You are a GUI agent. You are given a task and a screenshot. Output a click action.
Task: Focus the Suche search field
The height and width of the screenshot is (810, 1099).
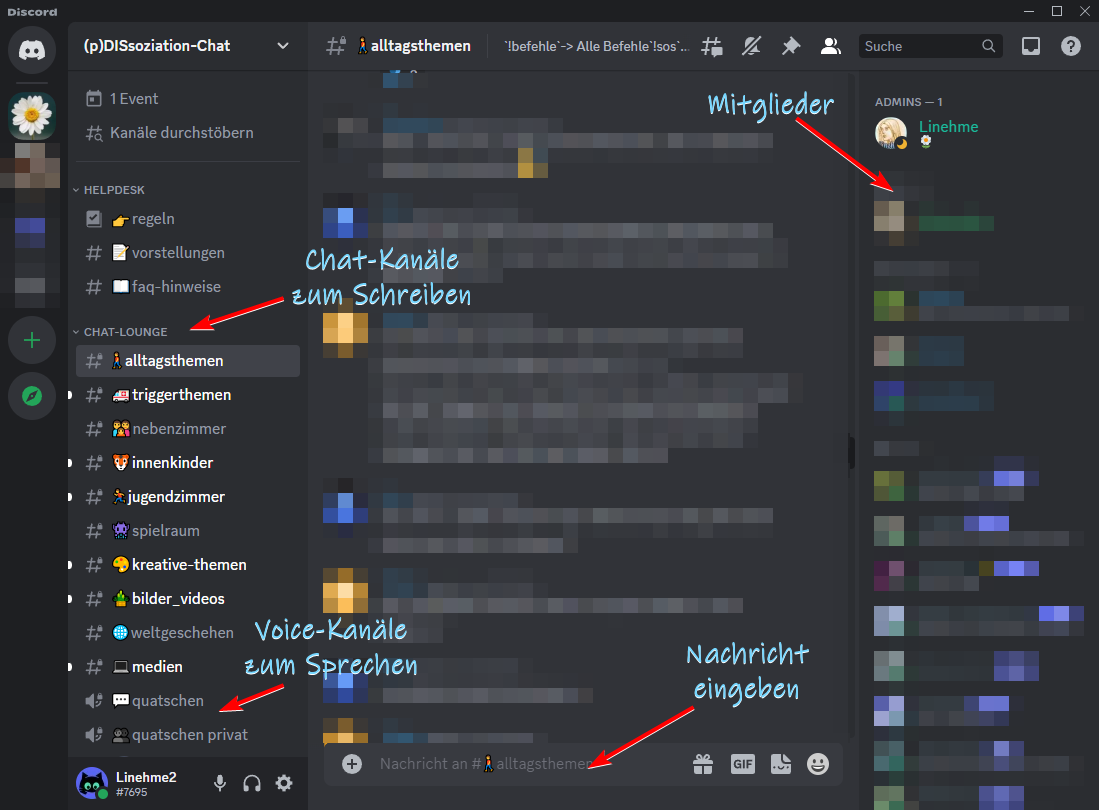tap(931, 46)
